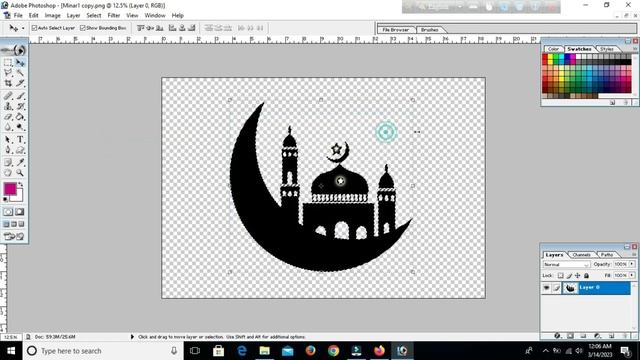
Task: Toggle lock image pixels brush icon
Action: (x=569, y=276)
